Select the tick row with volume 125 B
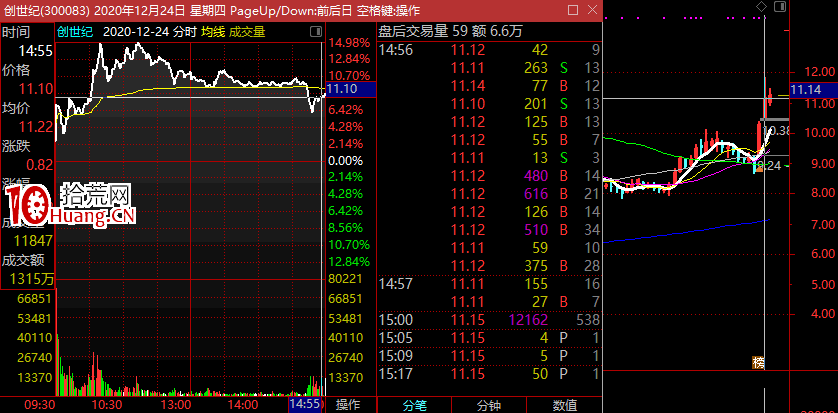838x413 pixels. click(x=489, y=122)
